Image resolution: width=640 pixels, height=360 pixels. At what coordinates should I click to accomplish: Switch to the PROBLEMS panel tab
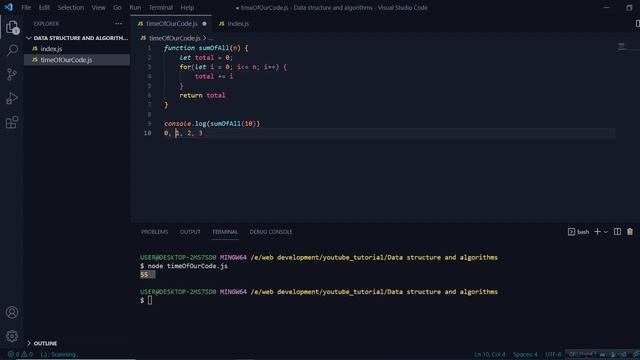tap(154, 232)
